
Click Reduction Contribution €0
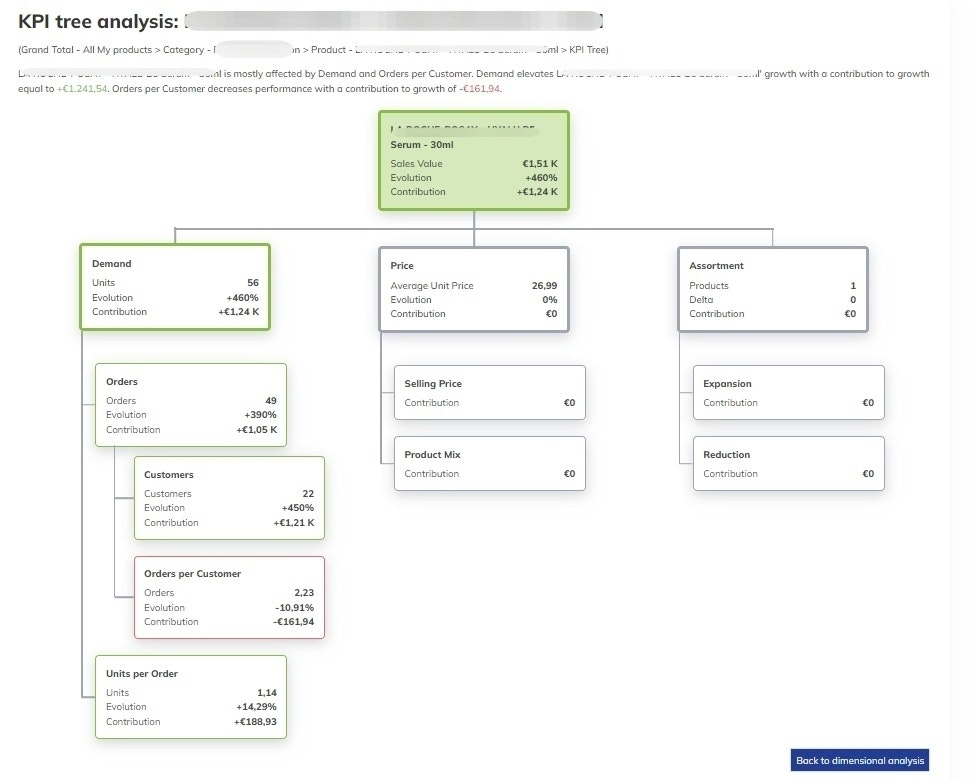coord(868,474)
